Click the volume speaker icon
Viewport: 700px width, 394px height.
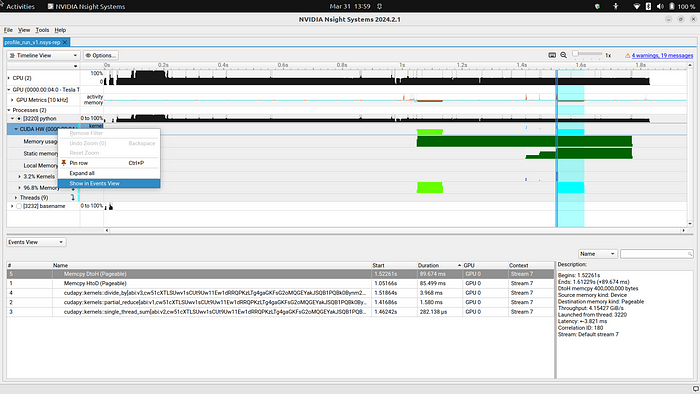point(660,6)
